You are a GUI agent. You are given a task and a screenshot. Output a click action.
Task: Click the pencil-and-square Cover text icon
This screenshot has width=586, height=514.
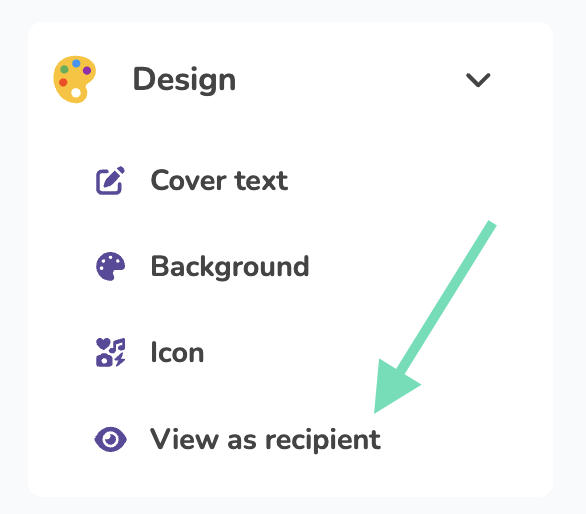coord(110,181)
